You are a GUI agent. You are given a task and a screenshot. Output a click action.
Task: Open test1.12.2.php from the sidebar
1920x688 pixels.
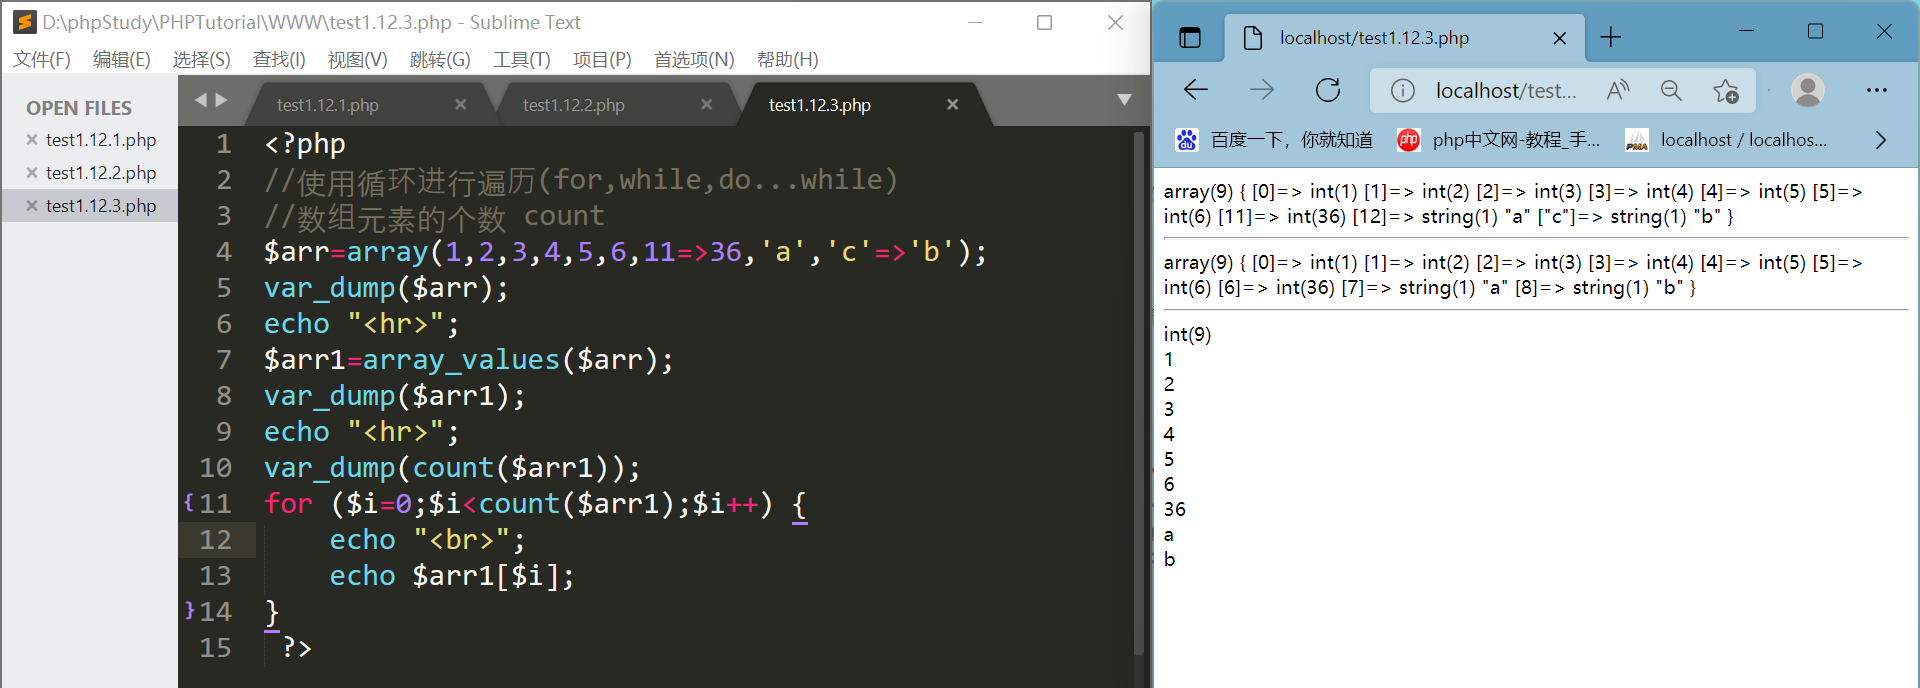click(101, 173)
